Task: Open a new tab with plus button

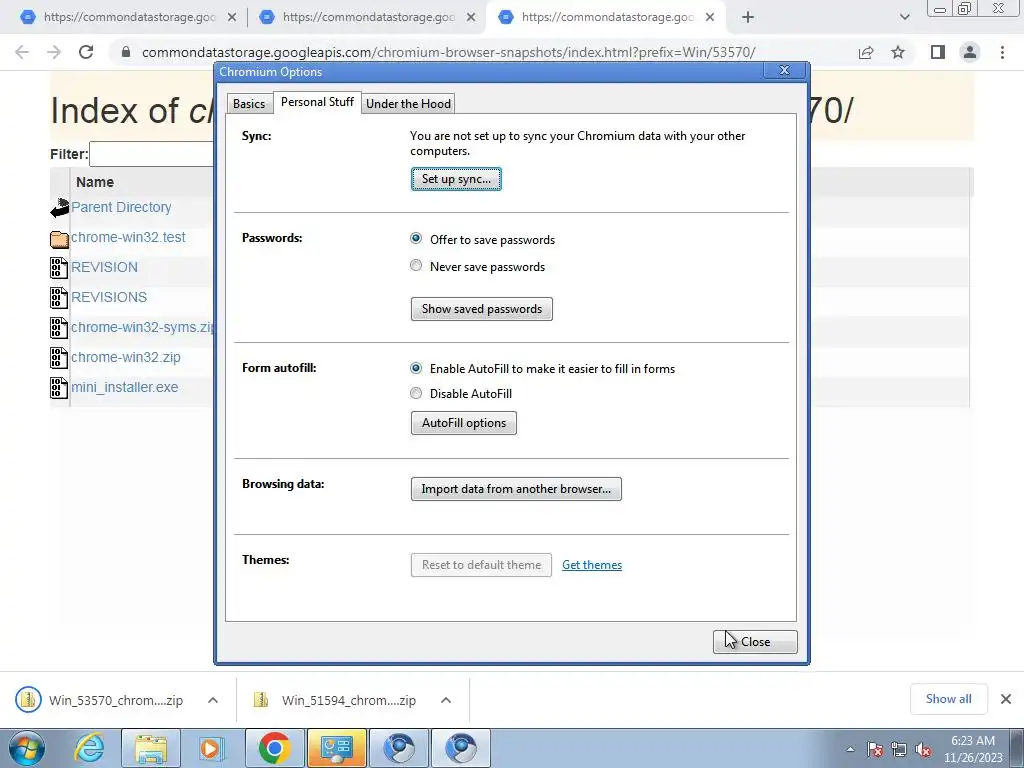Action: tap(748, 18)
